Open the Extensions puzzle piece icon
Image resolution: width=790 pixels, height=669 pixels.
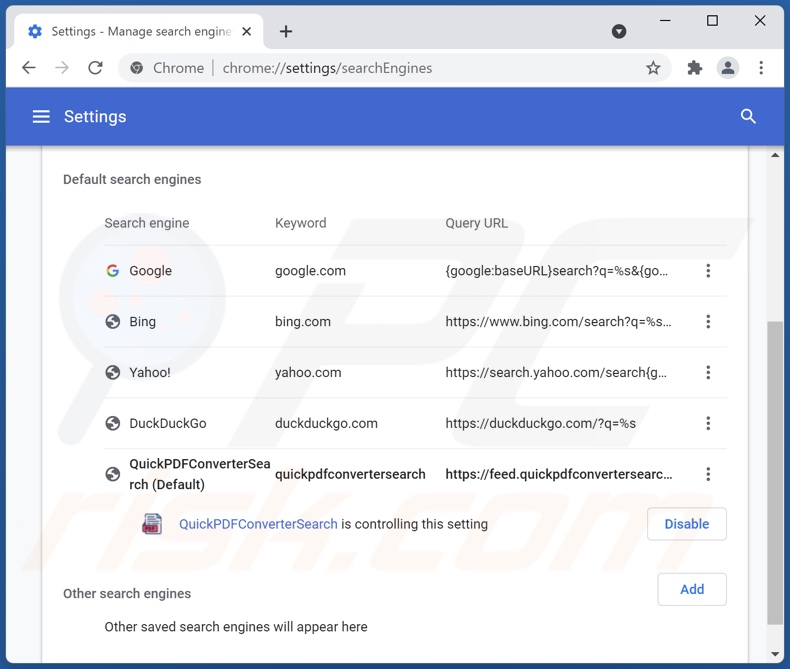point(695,68)
